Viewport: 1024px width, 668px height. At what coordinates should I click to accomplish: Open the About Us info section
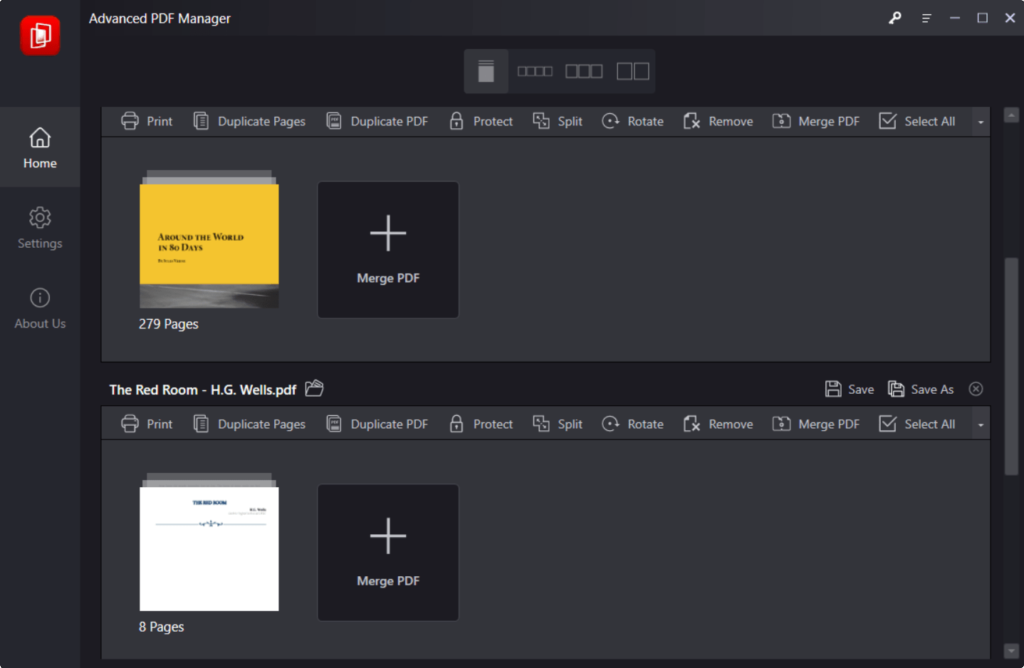(x=40, y=308)
